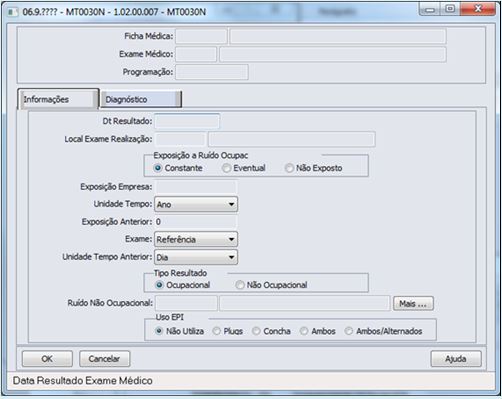Maximize the MT0030N window
502x399 pixels.
click(450, 10)
